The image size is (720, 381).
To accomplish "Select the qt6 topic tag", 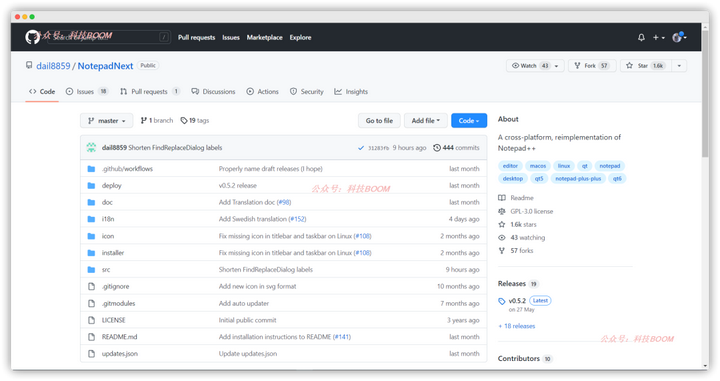I will click(617, 179).
